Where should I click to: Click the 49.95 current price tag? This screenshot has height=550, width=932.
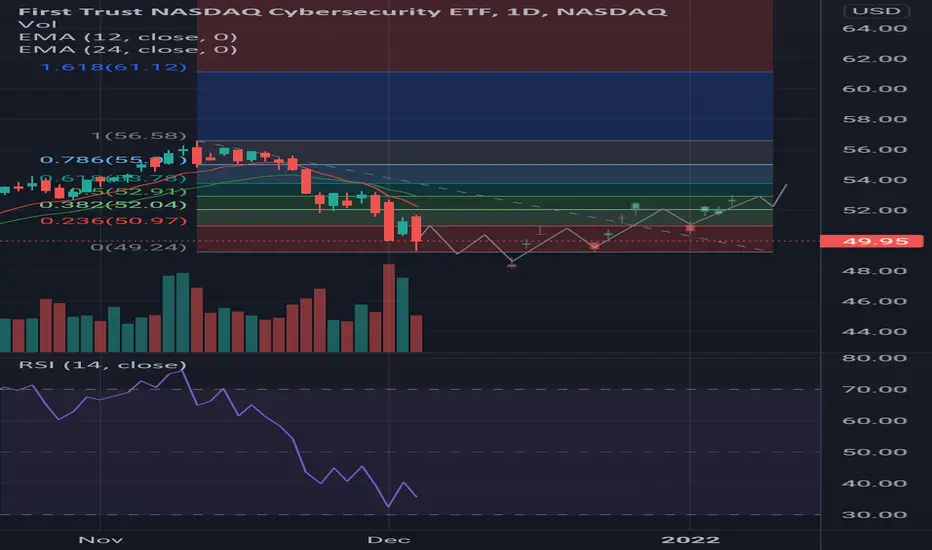pos(871,241)
